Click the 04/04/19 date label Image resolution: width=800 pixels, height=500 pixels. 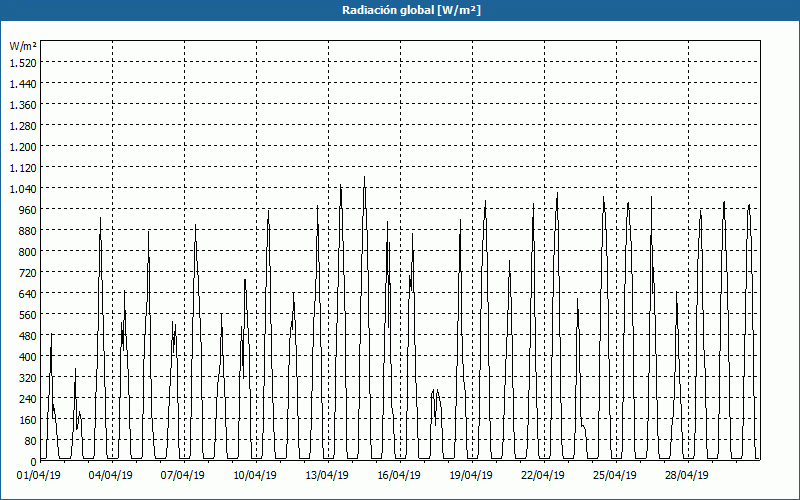[x=111, y=476]
